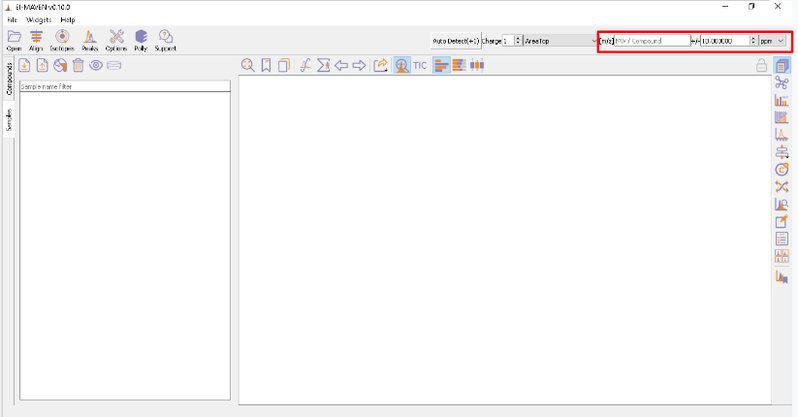Click the integrate curve icon
This screenshot has height=417, width=798.
(305, 65)
